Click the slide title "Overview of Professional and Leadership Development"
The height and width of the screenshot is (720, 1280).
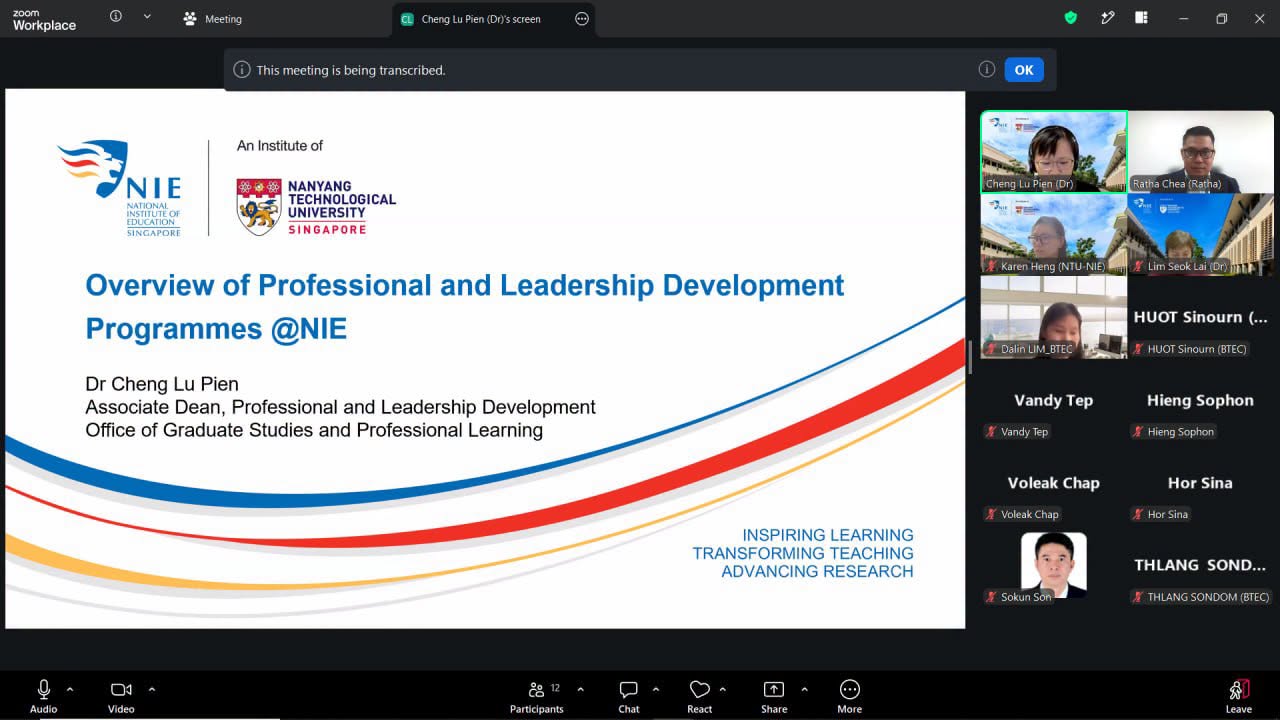pos(465,285)
